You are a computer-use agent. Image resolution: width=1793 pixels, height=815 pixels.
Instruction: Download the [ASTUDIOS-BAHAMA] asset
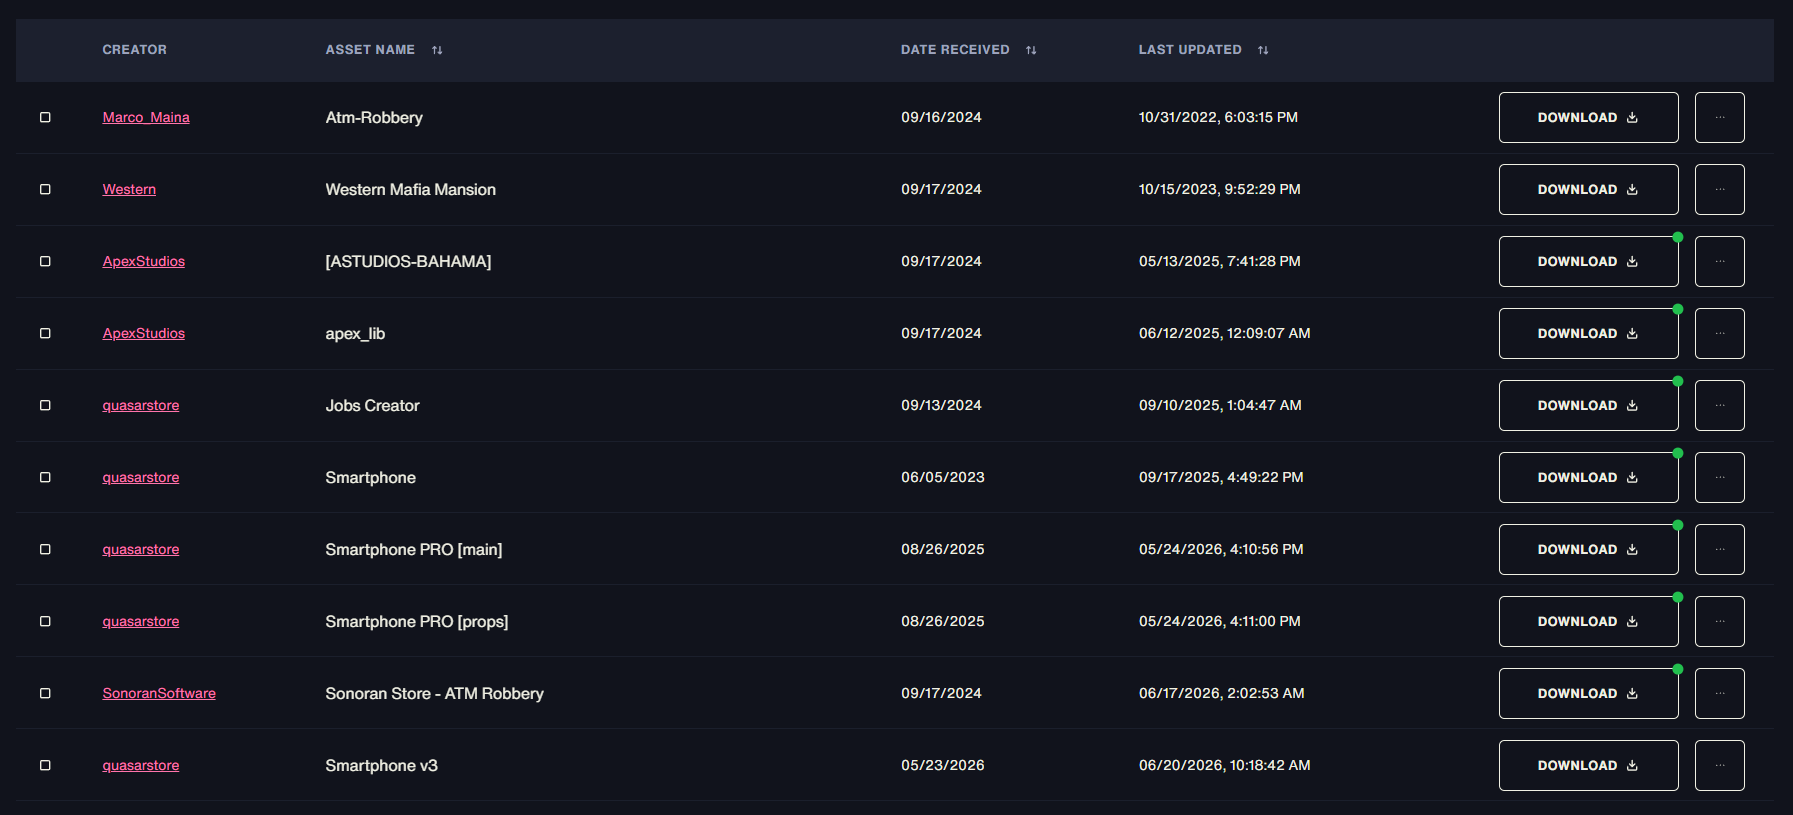(1588, 261)
